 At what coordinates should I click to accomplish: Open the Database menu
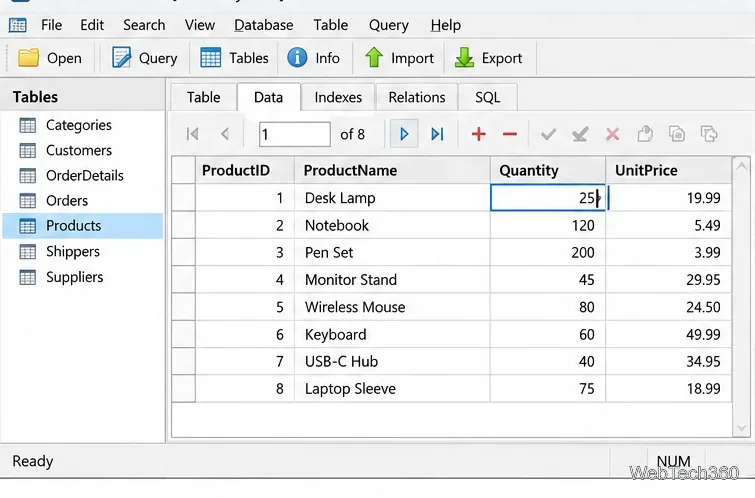pos(263,25)
